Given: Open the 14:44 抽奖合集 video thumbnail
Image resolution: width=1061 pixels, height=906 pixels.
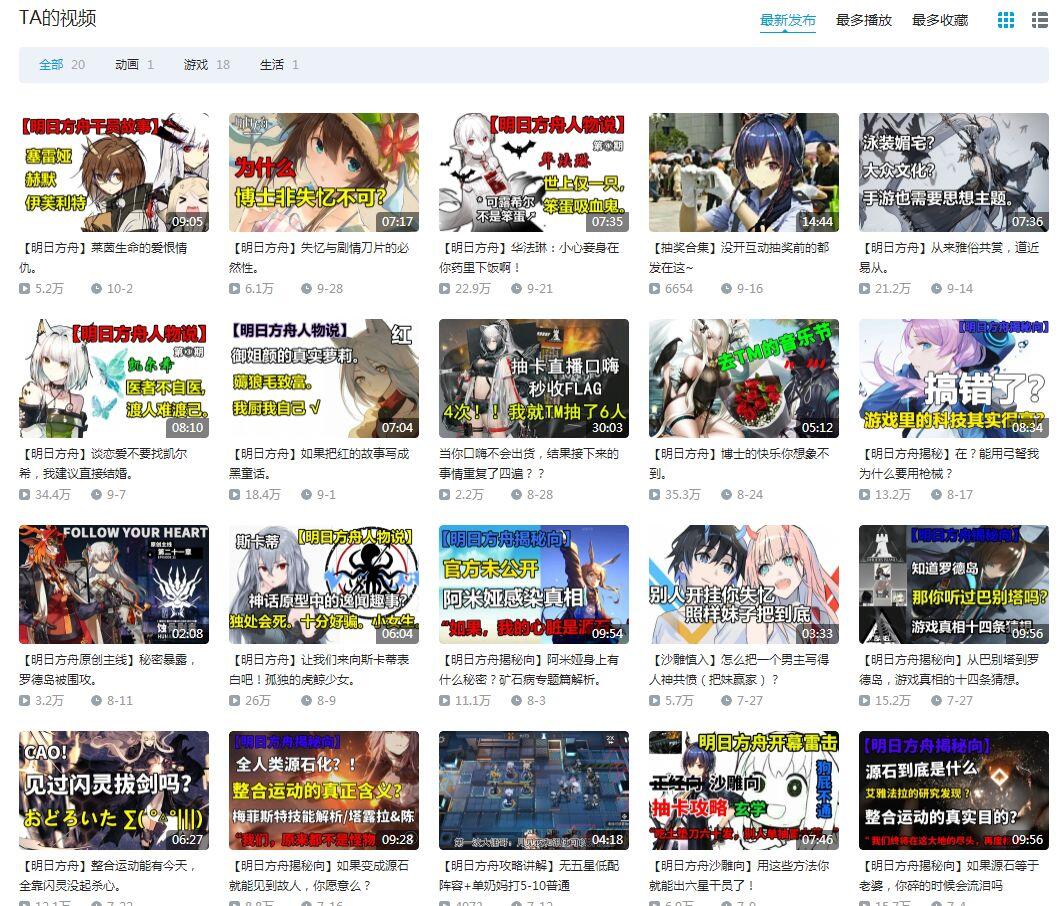Looking at the screenshot, I should coord(744,173).
